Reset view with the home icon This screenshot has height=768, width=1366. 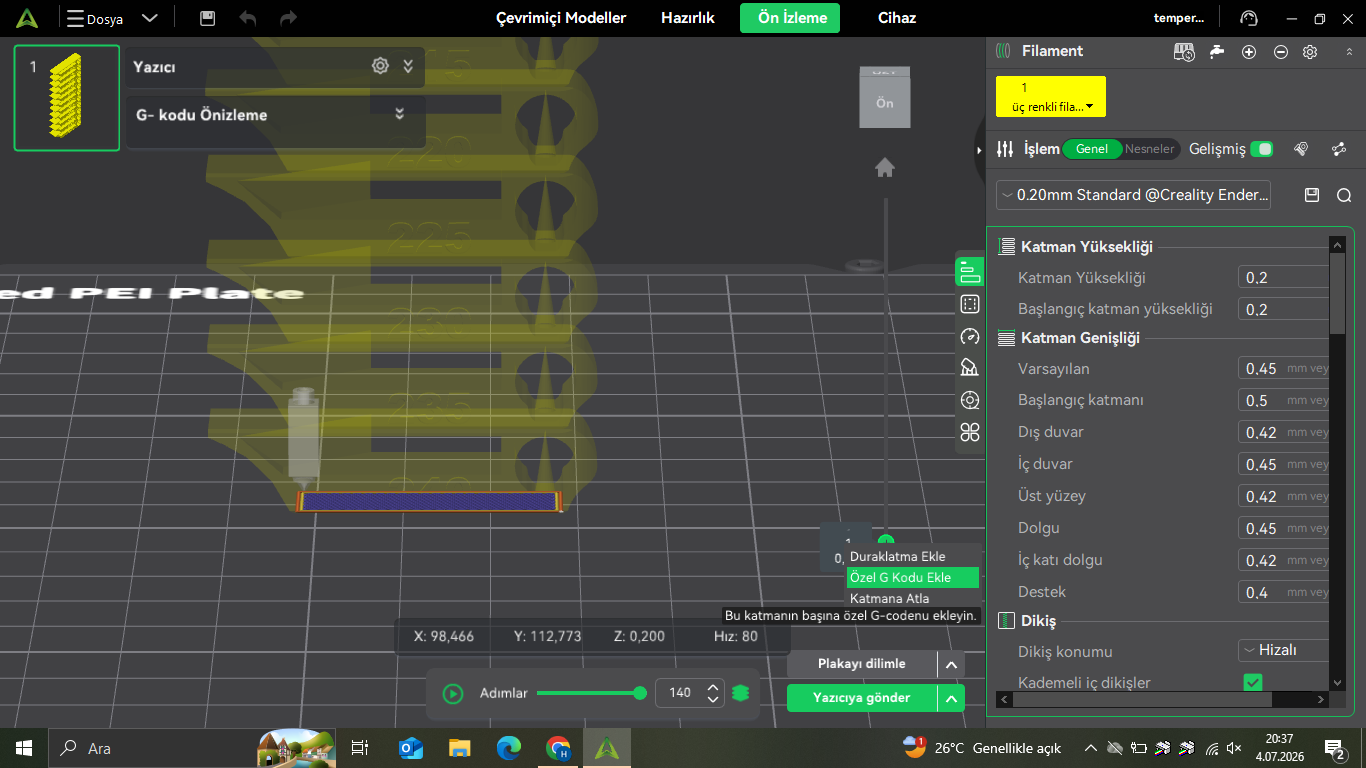885,168
